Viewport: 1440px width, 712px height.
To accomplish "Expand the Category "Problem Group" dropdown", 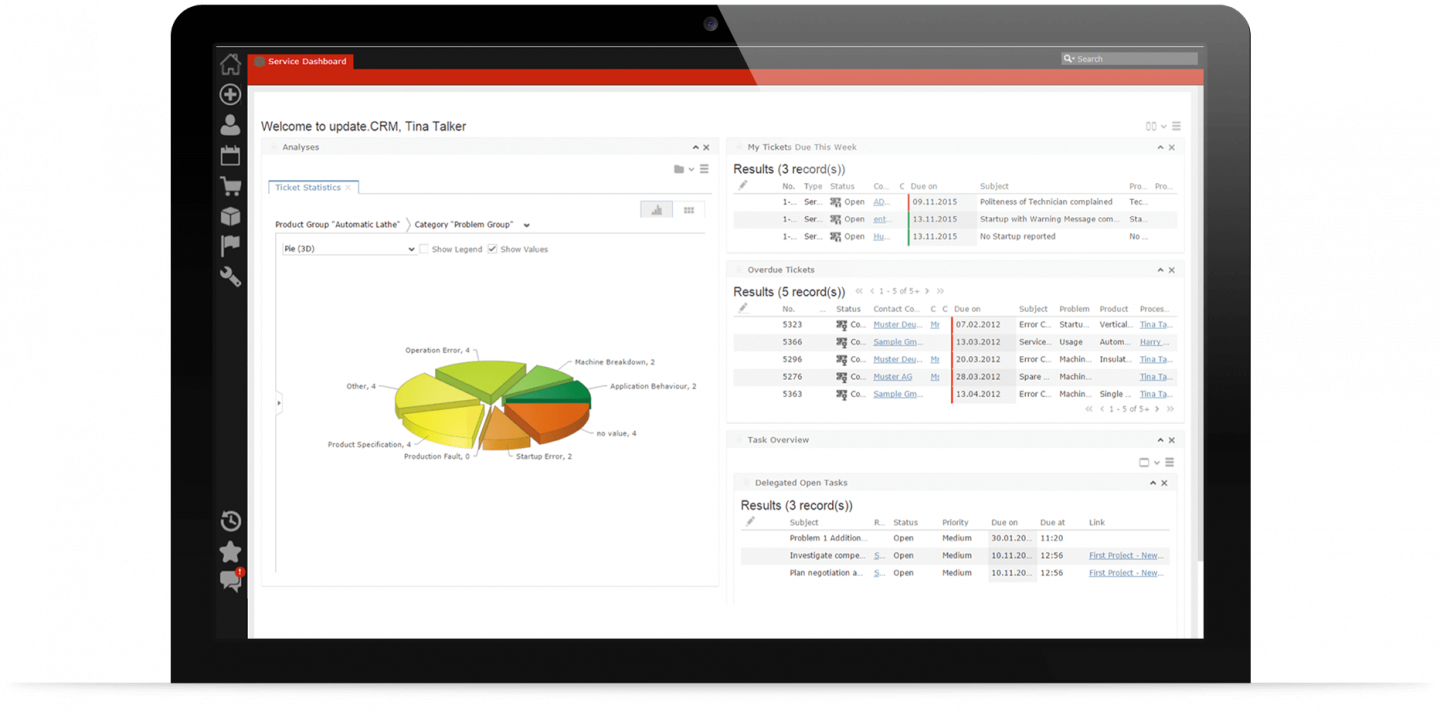I will pos(526,224).
